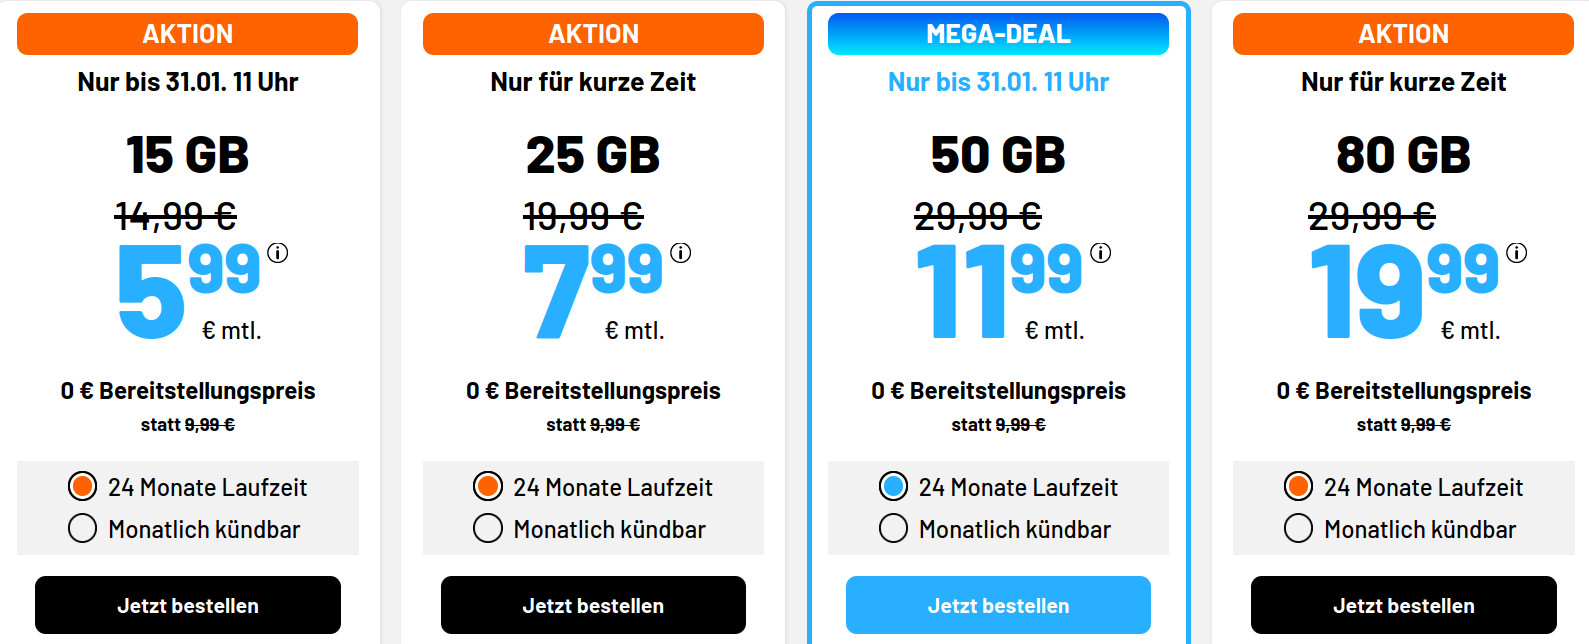Click the MEGA-DEAL banner

(x=998, y=33)
